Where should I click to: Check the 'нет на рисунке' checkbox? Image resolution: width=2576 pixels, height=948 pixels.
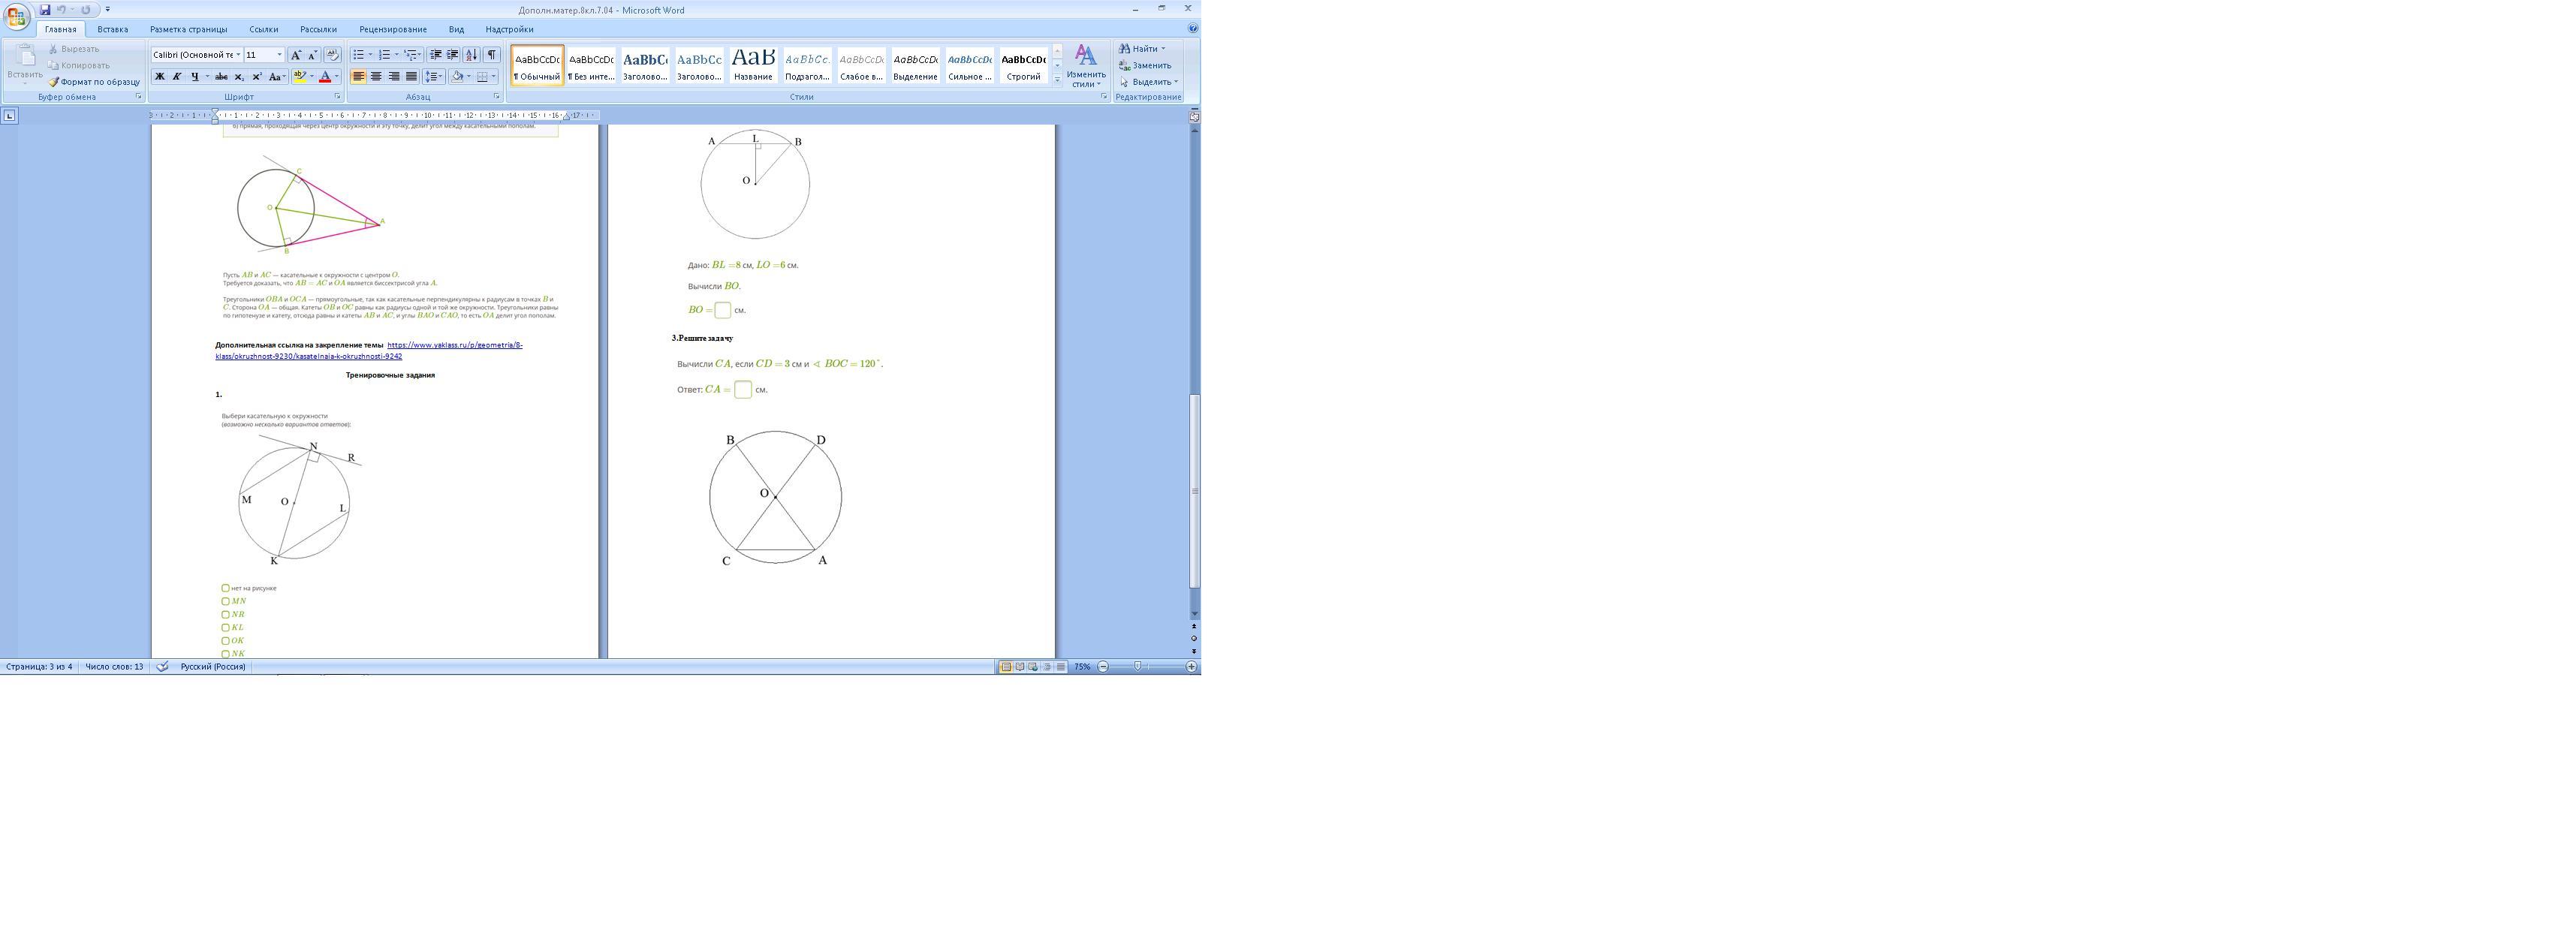(225, 588)
